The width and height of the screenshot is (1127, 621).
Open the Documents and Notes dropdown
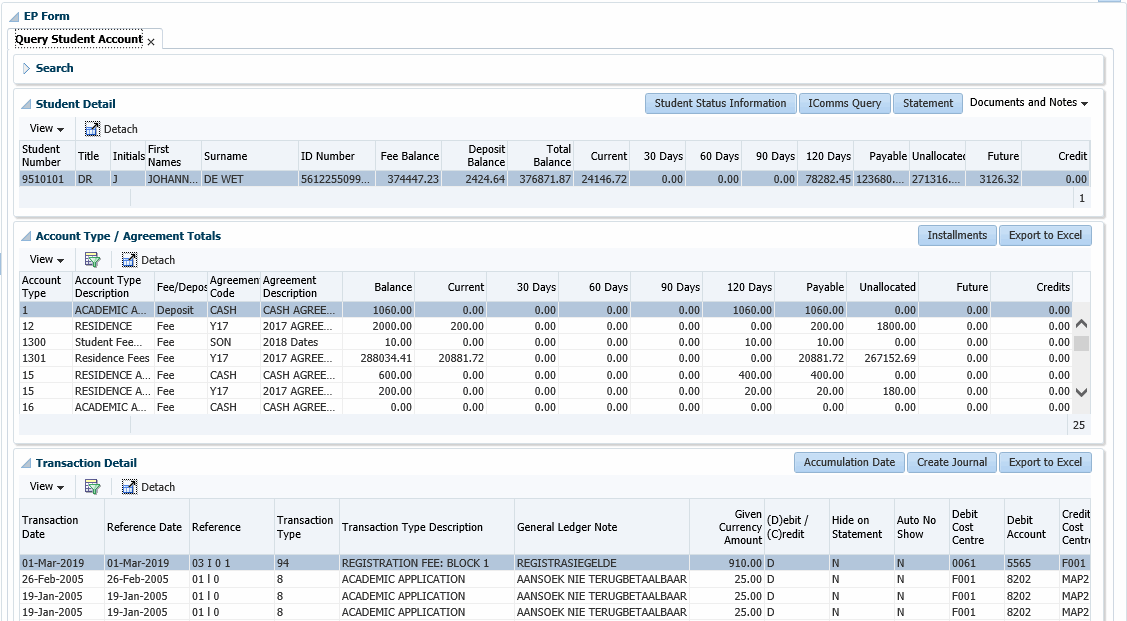[x=1029, y=103]
